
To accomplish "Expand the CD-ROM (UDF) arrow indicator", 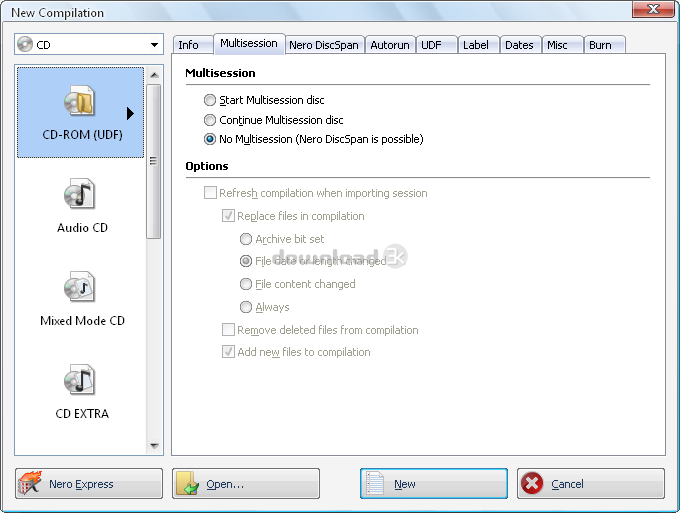I will pyautogui.click(x=130, y=113).
